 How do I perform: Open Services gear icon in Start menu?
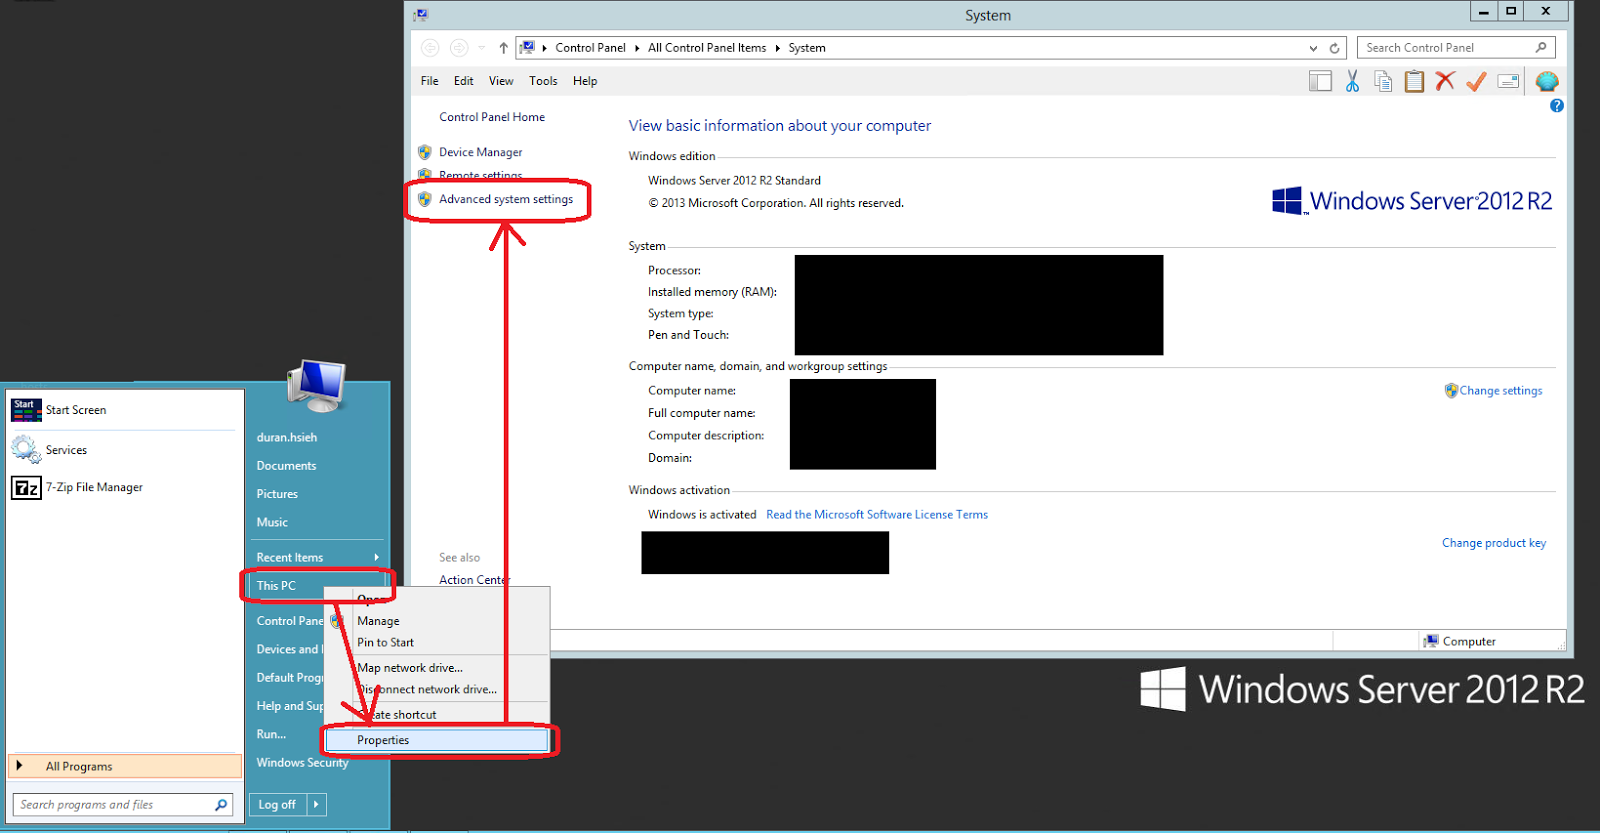tap(26, 450)
